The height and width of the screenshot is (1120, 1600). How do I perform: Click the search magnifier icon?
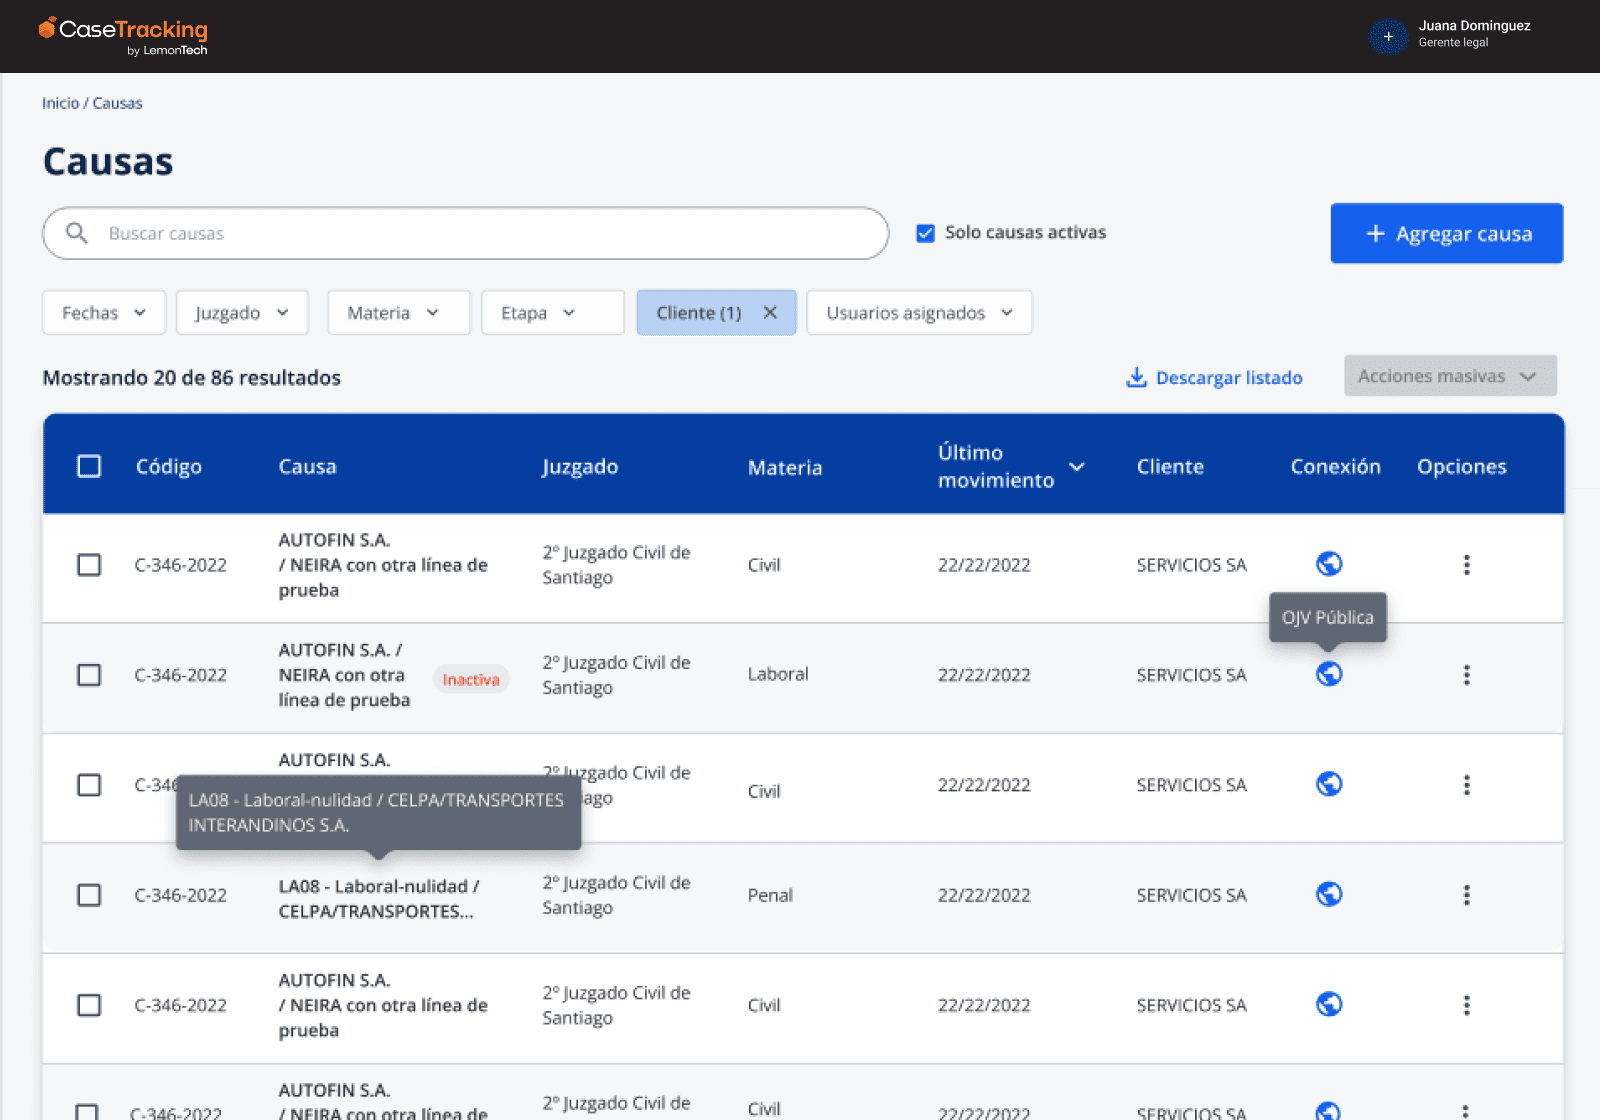click(77, 233)
